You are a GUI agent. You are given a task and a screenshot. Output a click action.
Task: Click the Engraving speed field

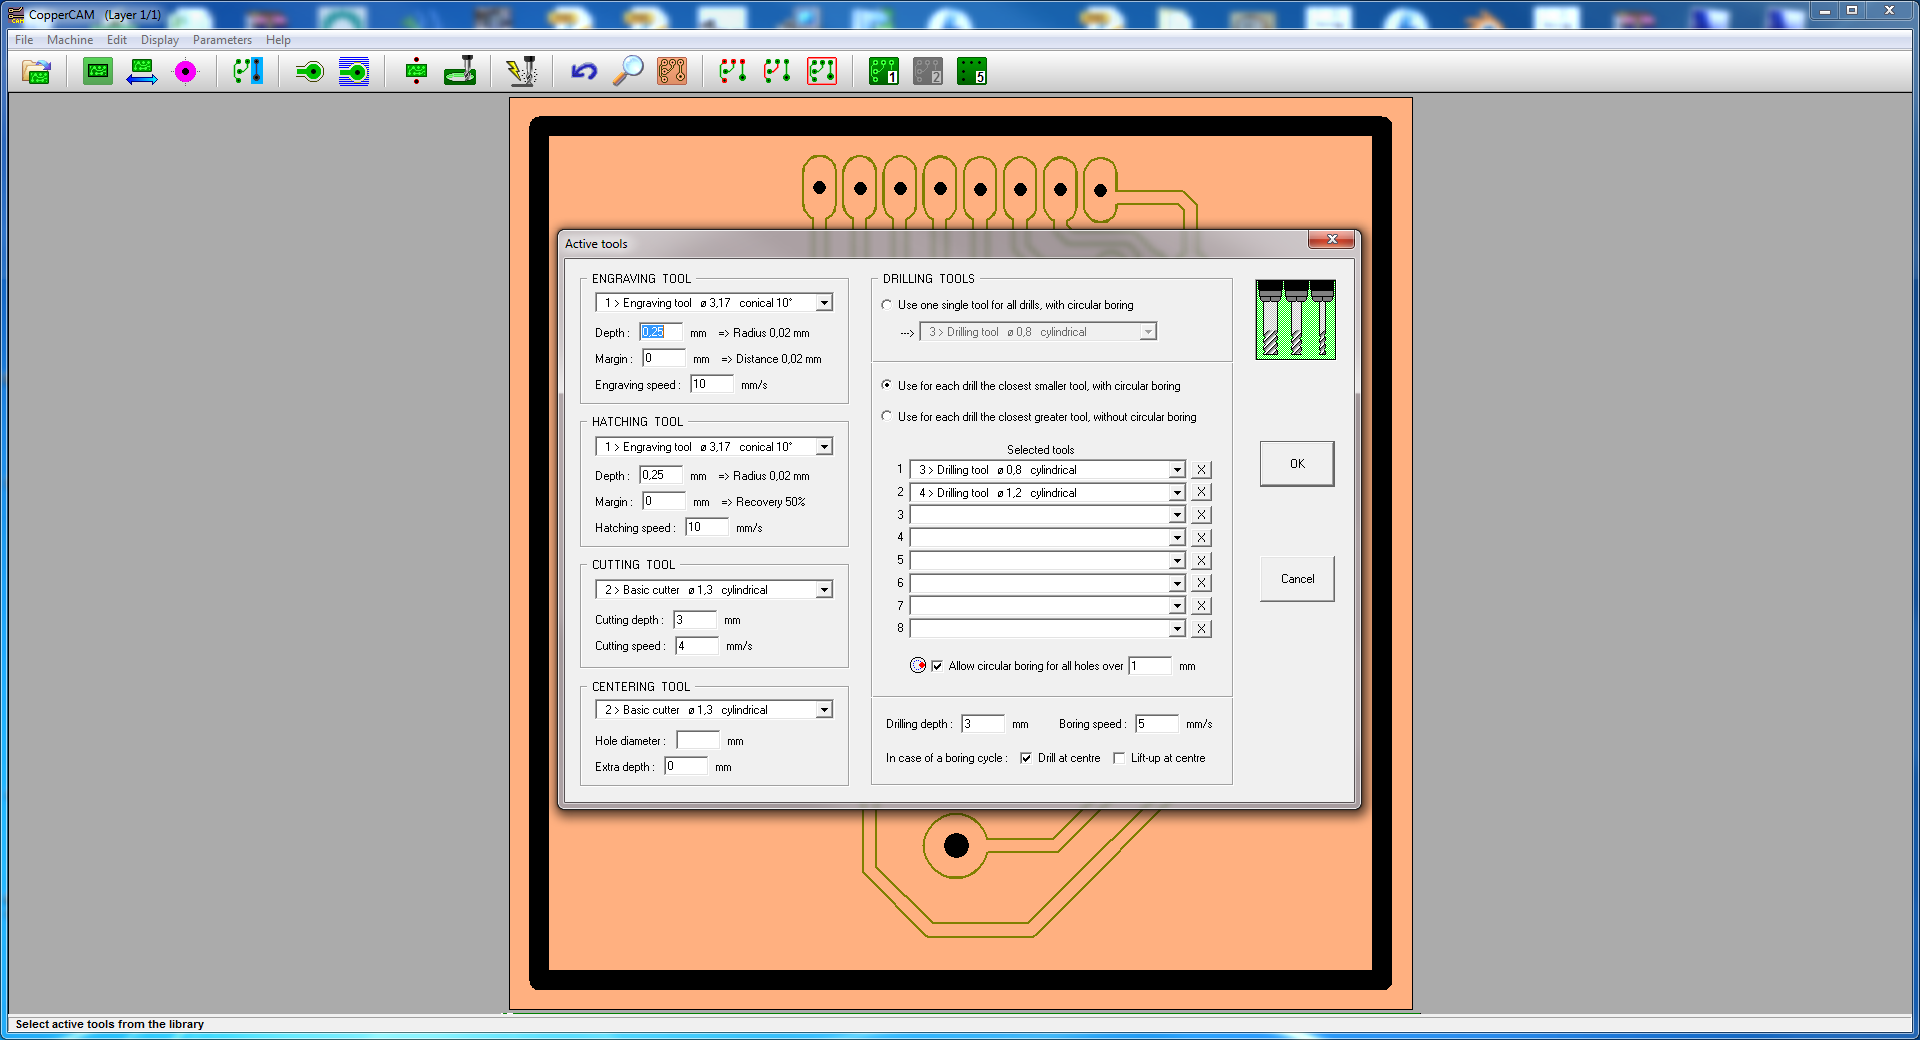[x=711, y=384]
